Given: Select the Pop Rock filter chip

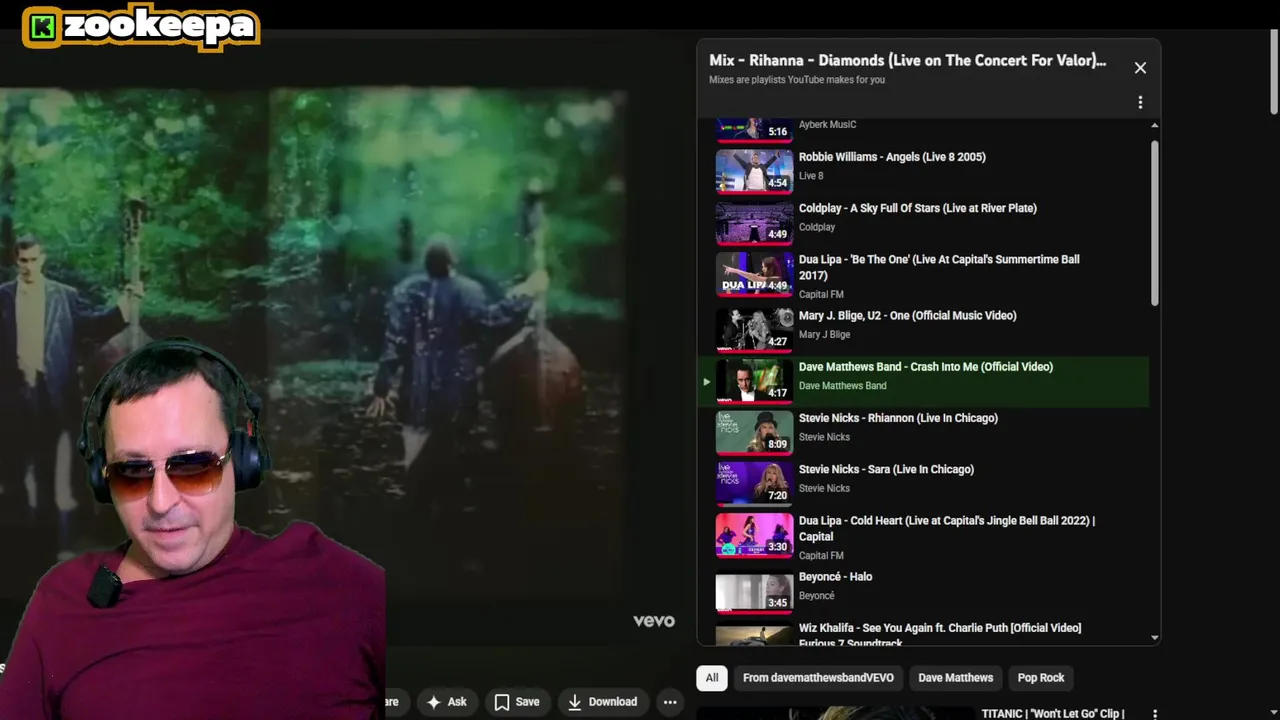Looking at the screenshot, I should click(1041, 677).
